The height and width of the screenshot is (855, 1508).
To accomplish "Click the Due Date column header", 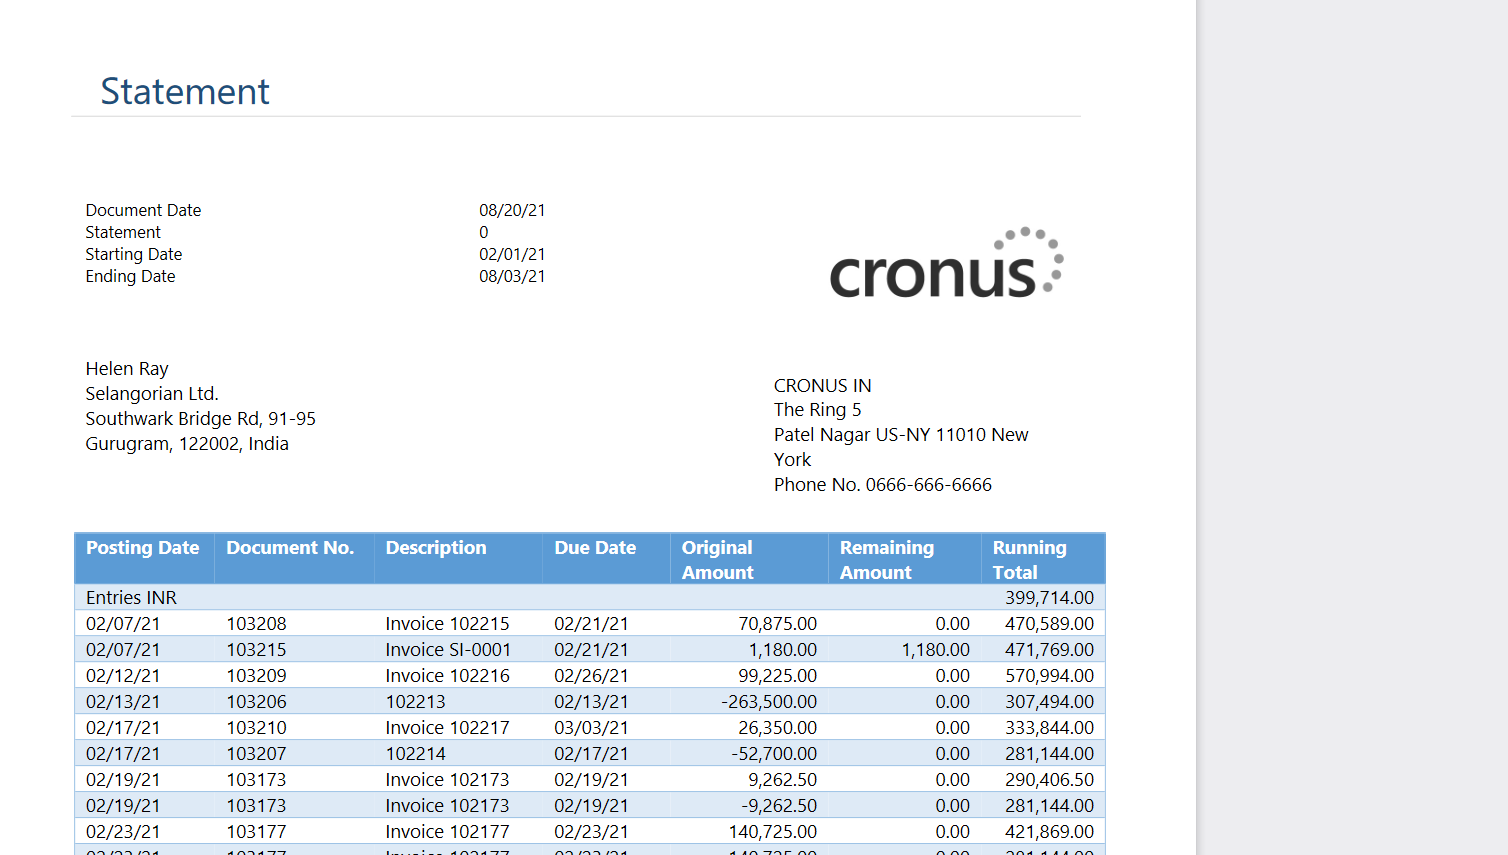I will tap(595, 547).
